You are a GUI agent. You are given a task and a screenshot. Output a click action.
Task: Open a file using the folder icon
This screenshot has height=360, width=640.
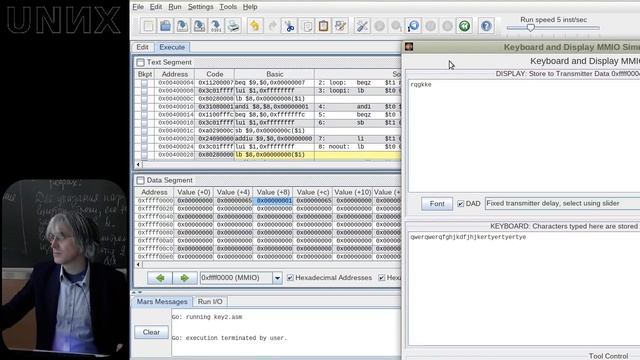(165, 26)
